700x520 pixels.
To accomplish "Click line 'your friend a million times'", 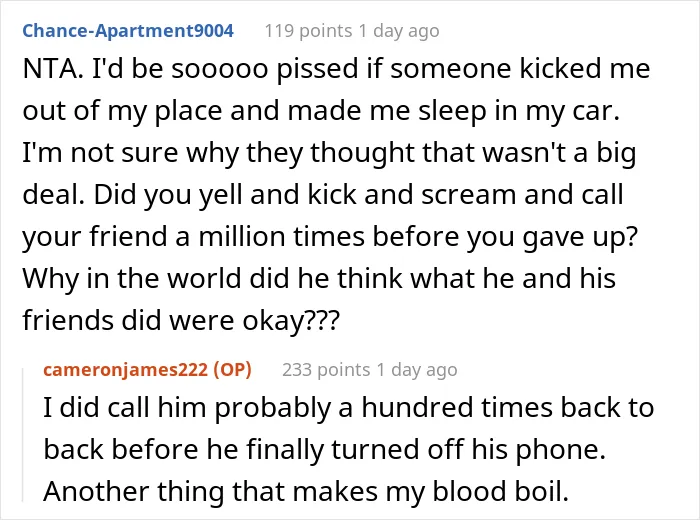I will (330, 237).
